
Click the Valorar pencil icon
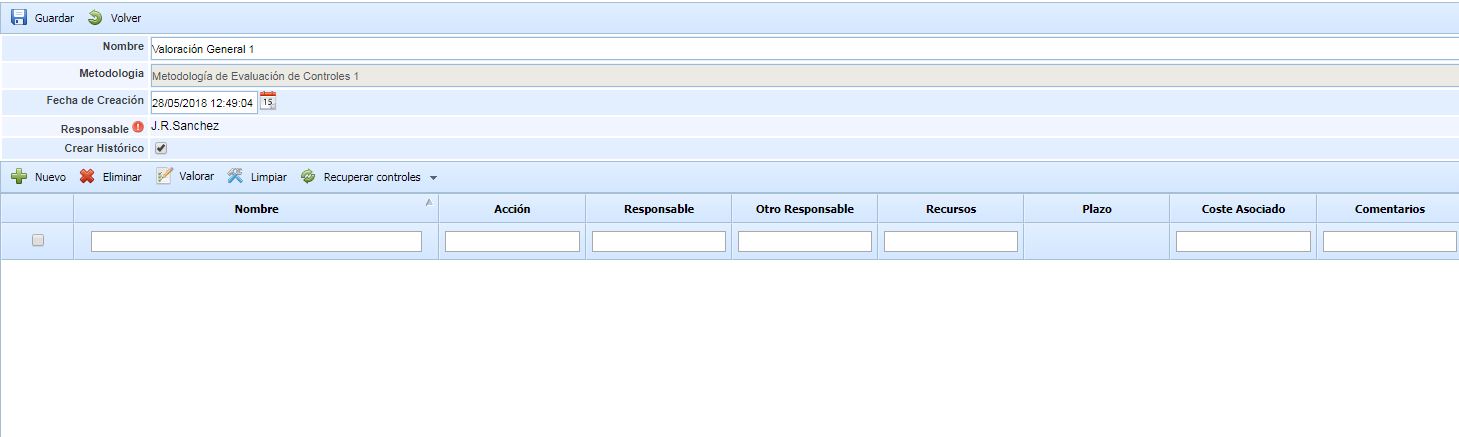(x=165, y=176)
